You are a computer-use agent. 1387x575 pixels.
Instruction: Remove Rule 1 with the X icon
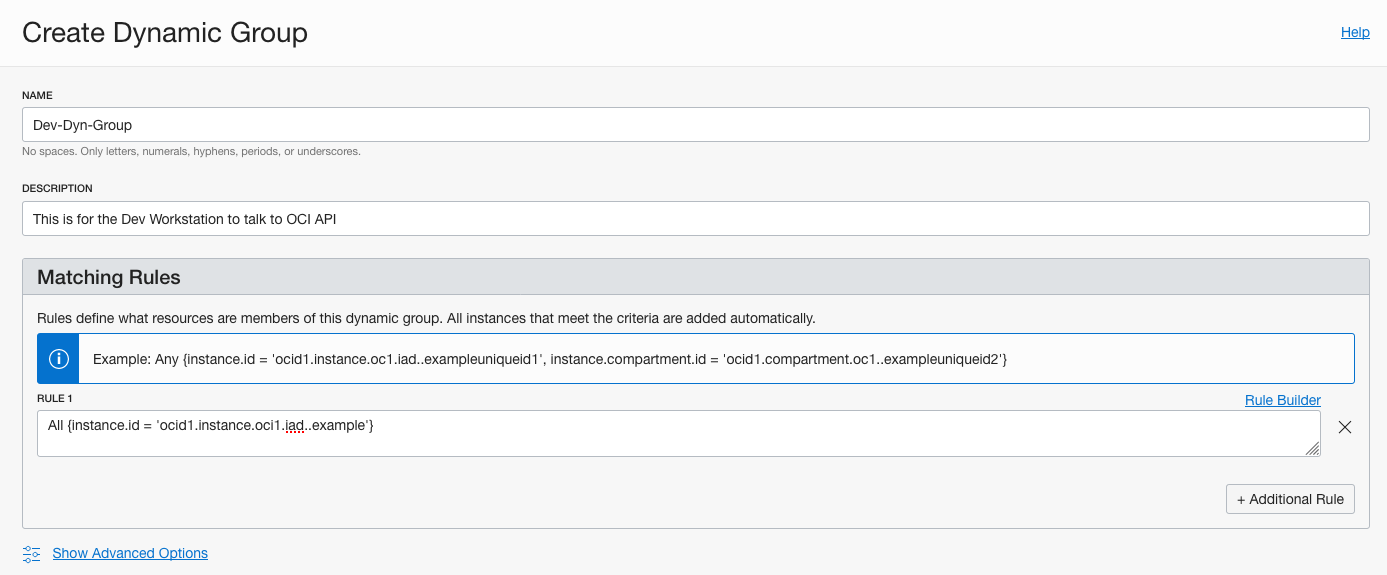pos(1345,427)
